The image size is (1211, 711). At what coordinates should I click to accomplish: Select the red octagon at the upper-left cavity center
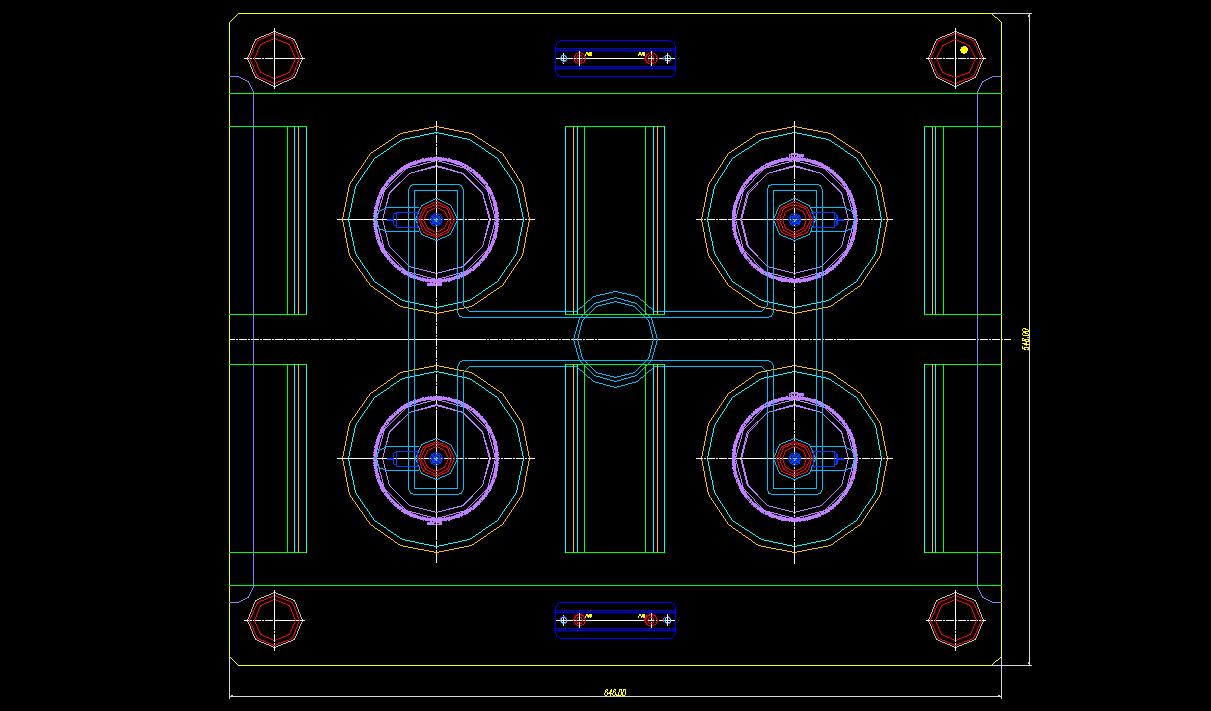coord(435,219)
